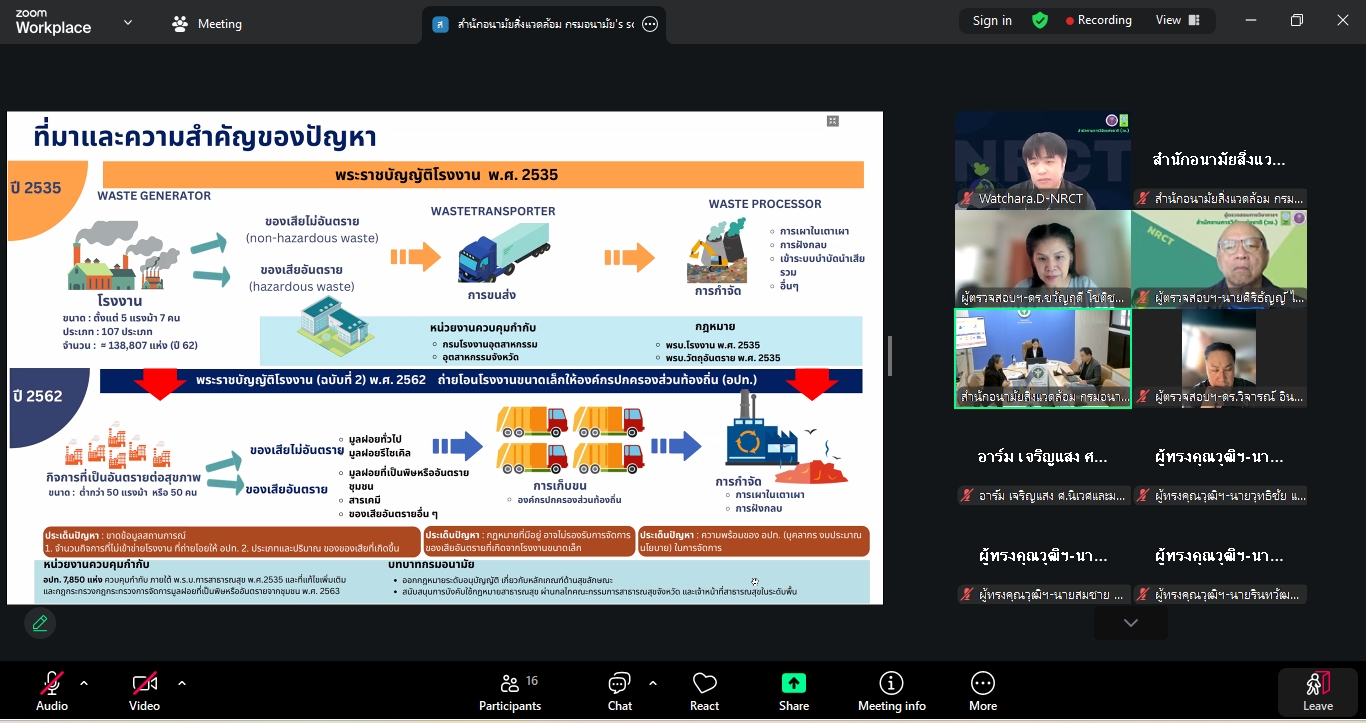The width and height of the screenshot is (1366, 723).
Task: Open the Chat panel
Action: pos(619,691)
